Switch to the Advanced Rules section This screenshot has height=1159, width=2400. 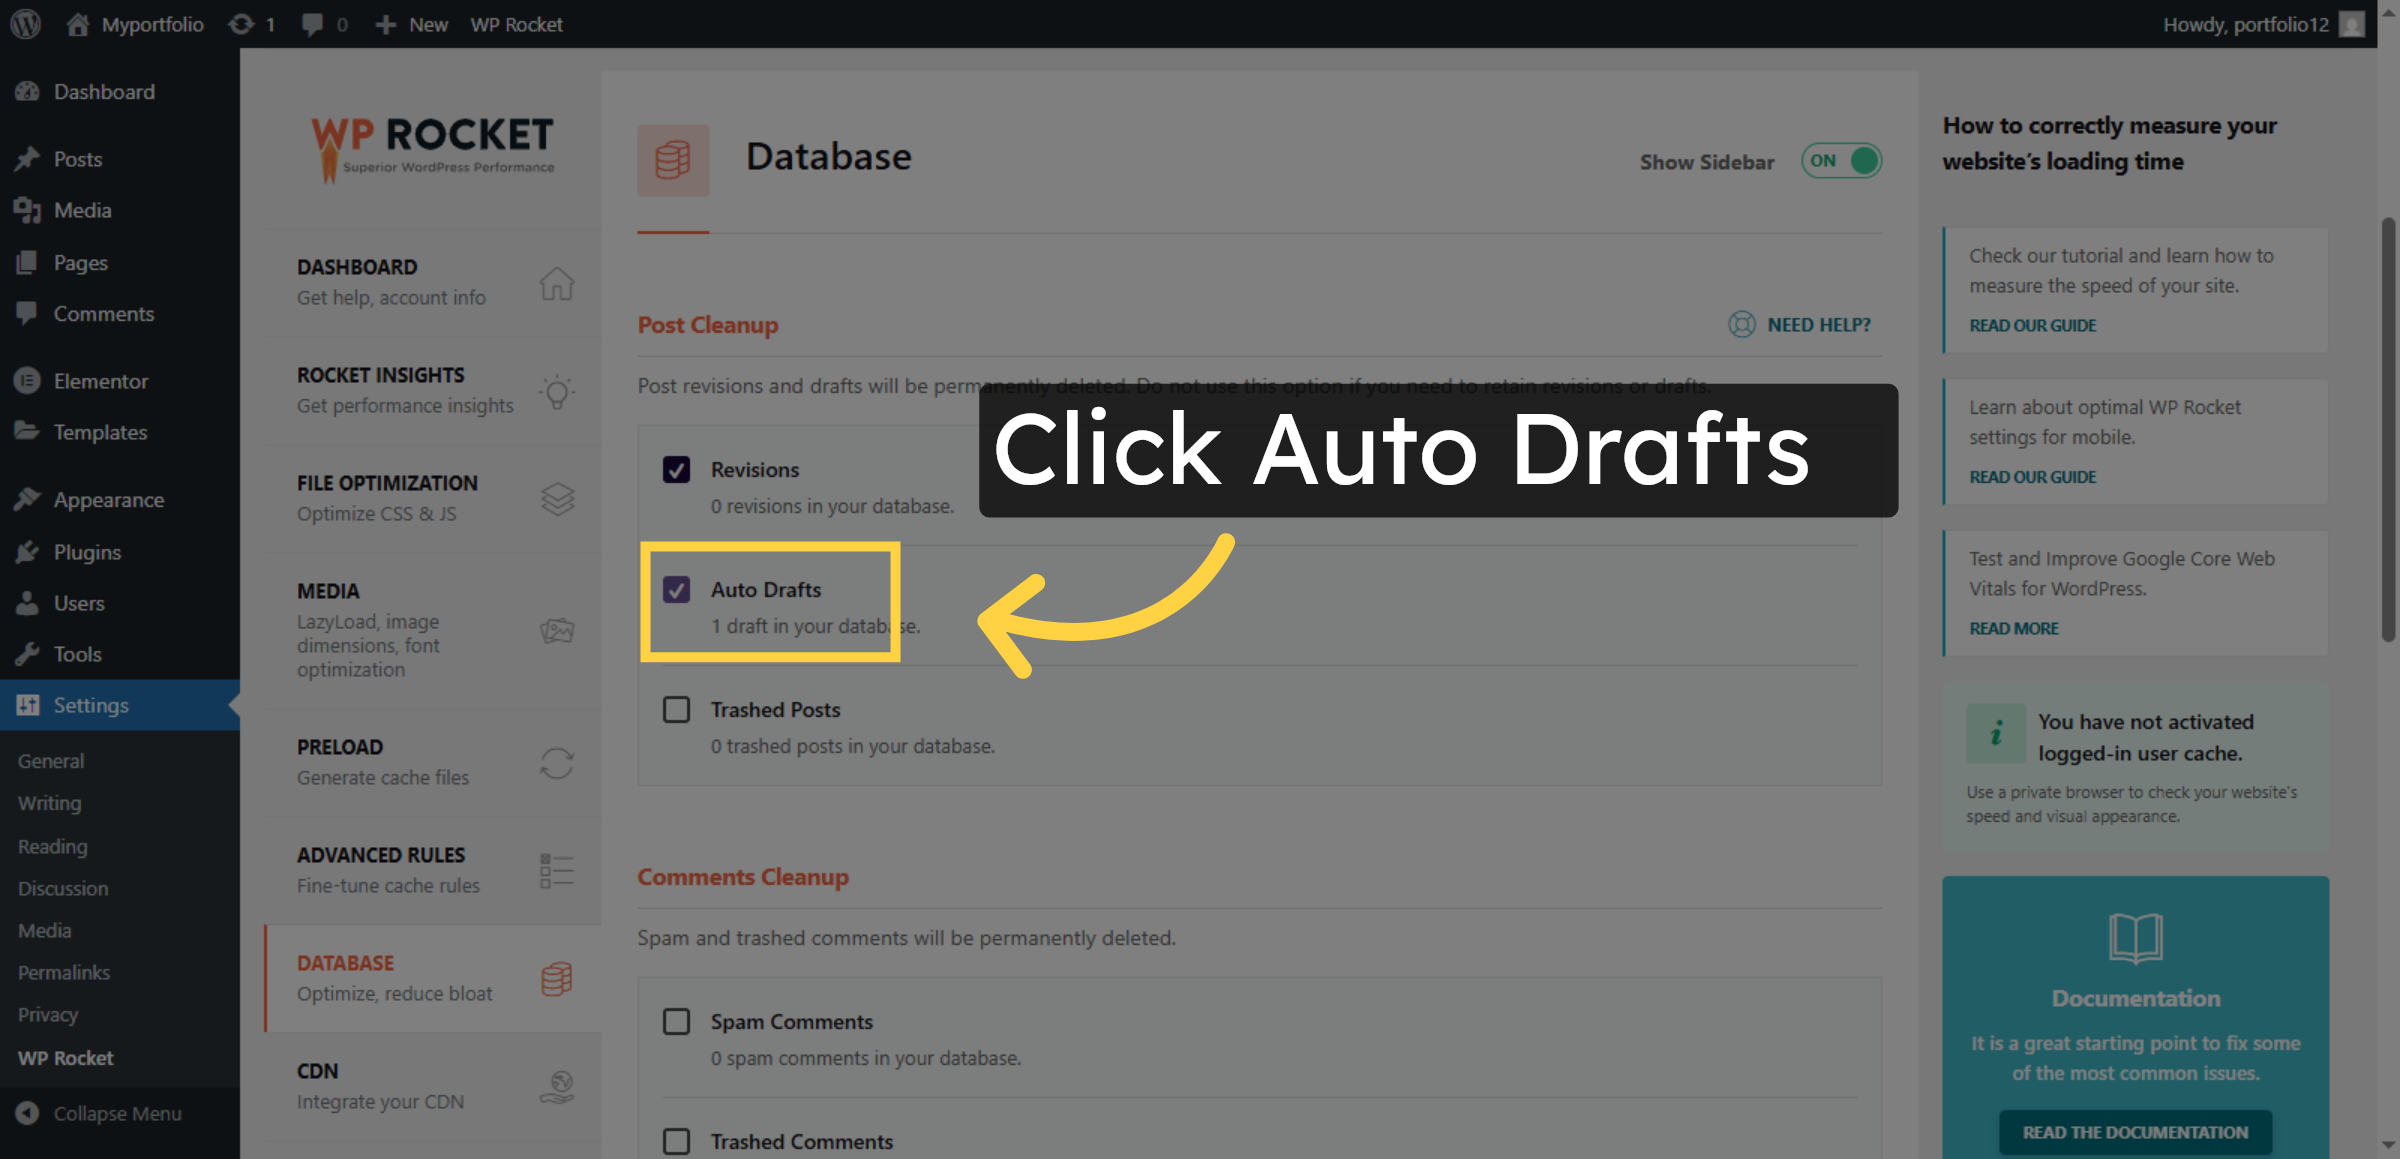pos(380,868)
